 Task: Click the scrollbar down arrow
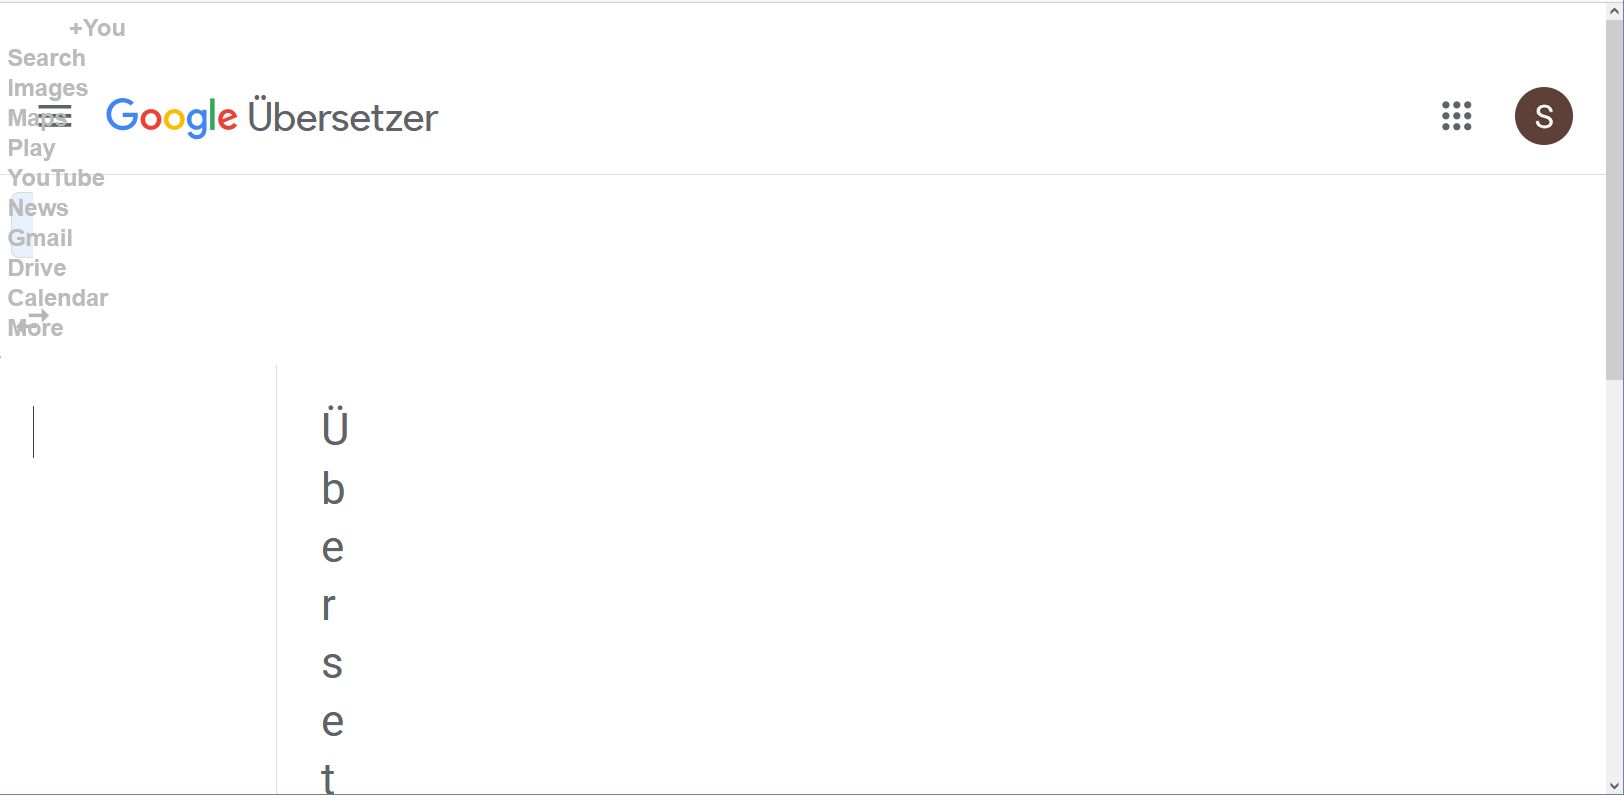[1614, 785]
